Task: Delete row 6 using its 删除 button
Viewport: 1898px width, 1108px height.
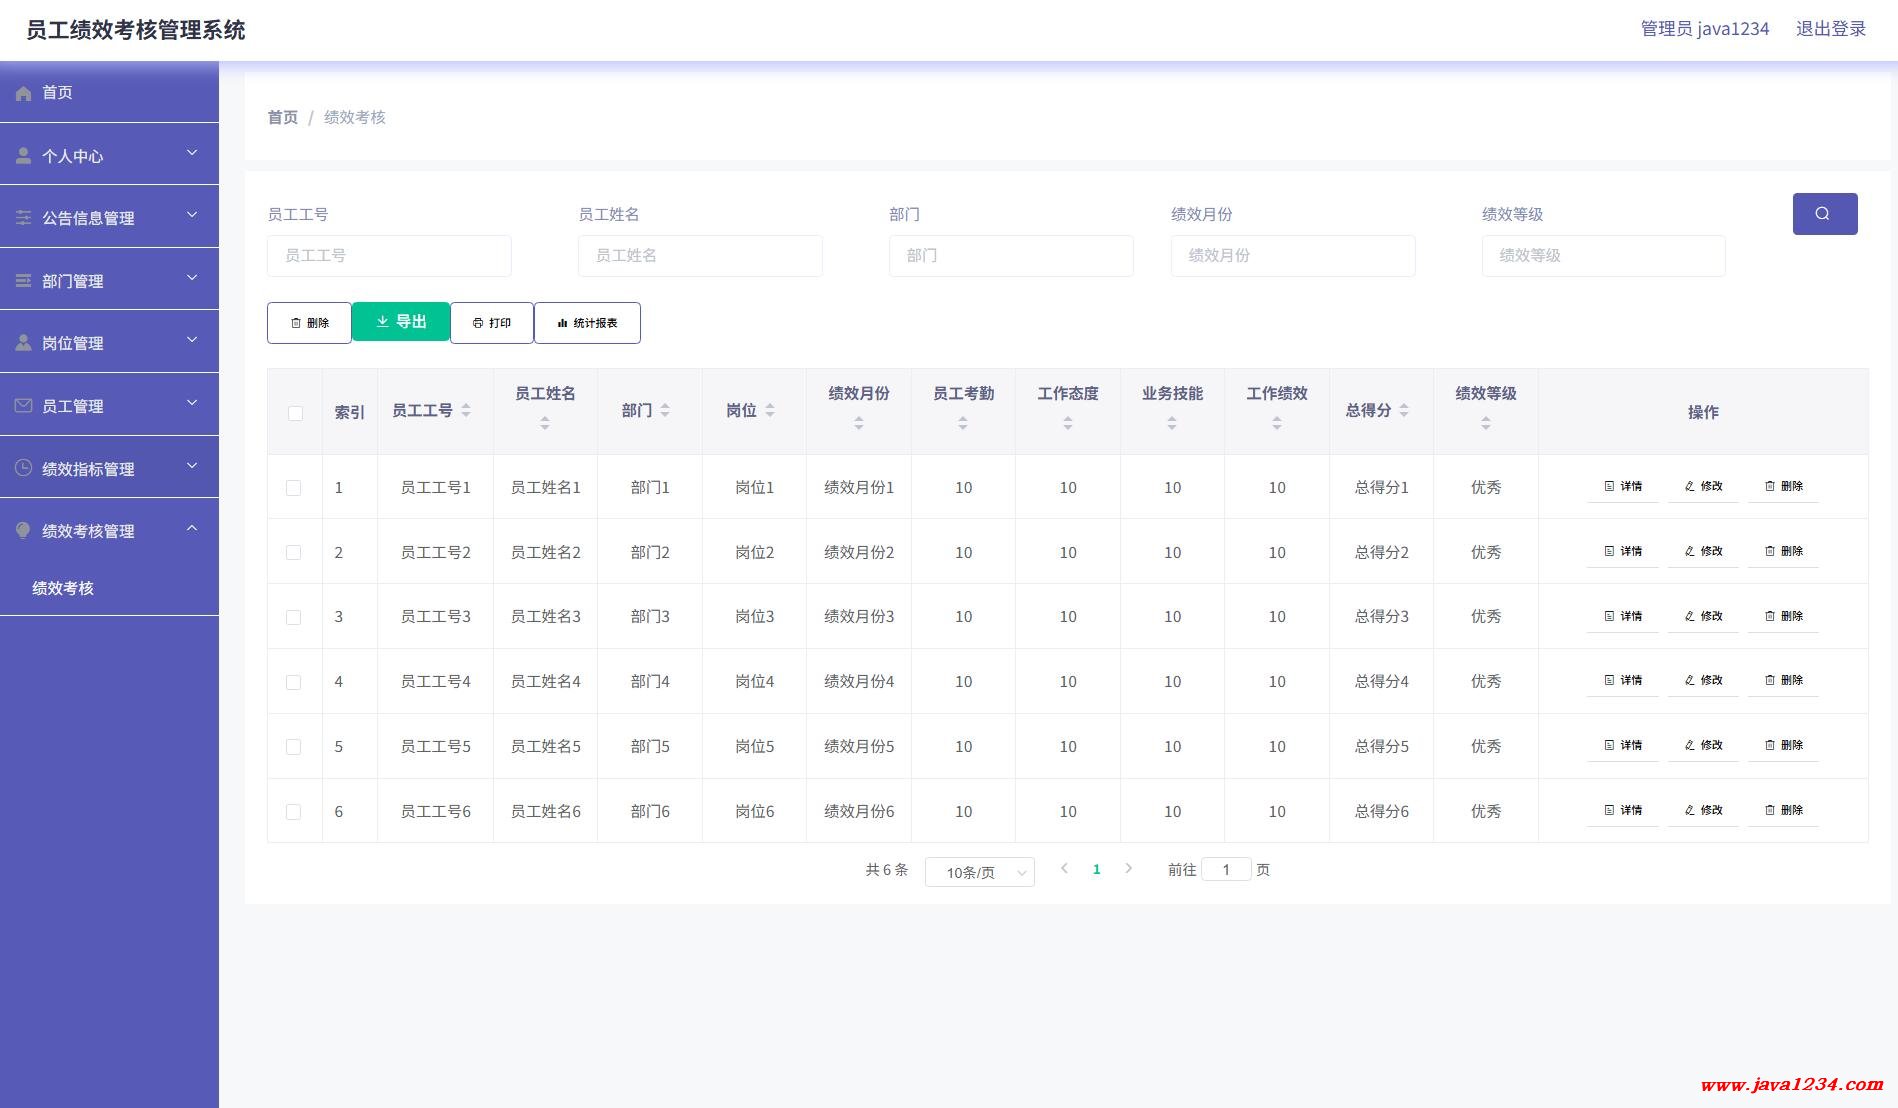Action: 1783,811
